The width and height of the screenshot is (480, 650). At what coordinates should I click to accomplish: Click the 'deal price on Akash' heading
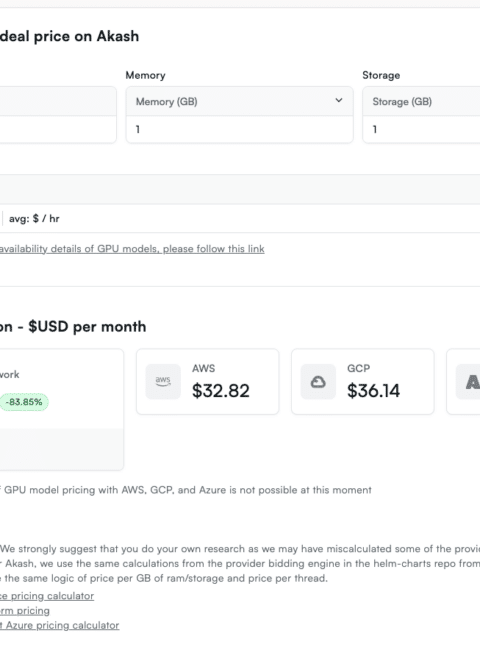pos(69,36)
